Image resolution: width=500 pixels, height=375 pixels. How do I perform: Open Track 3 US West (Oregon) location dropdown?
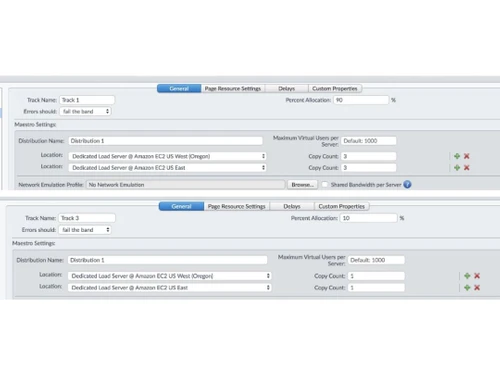tap(169, 276)
